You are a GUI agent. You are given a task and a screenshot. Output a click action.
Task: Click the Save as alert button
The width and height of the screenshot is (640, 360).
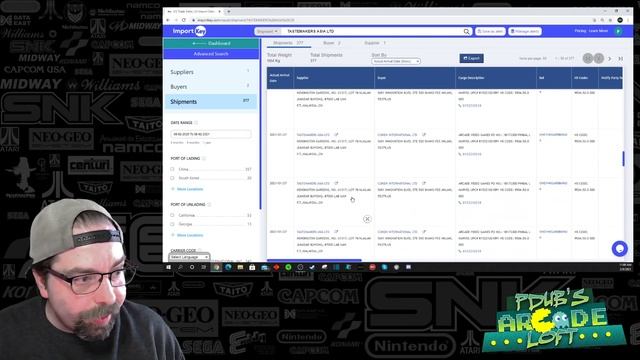pos(490,31)
